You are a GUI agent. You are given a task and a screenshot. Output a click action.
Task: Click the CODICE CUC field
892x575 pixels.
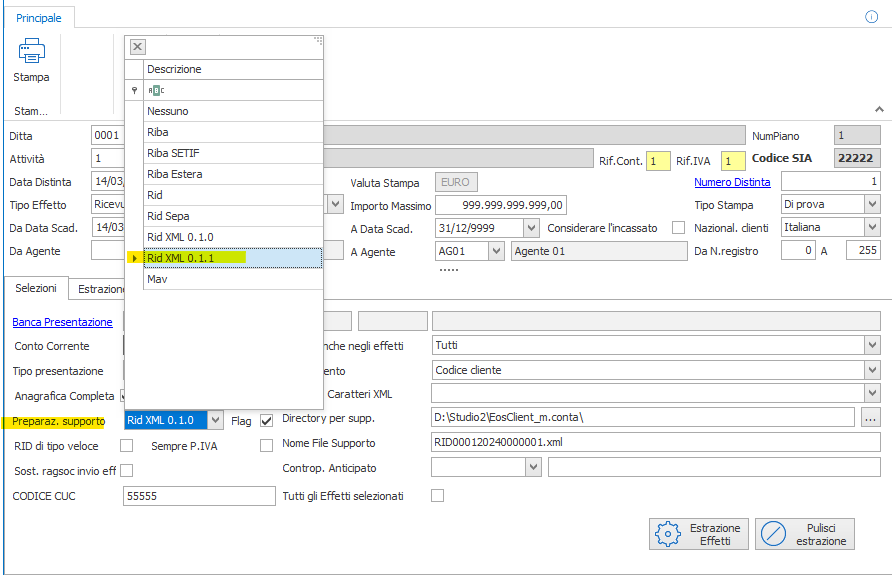tap(199, 496)
